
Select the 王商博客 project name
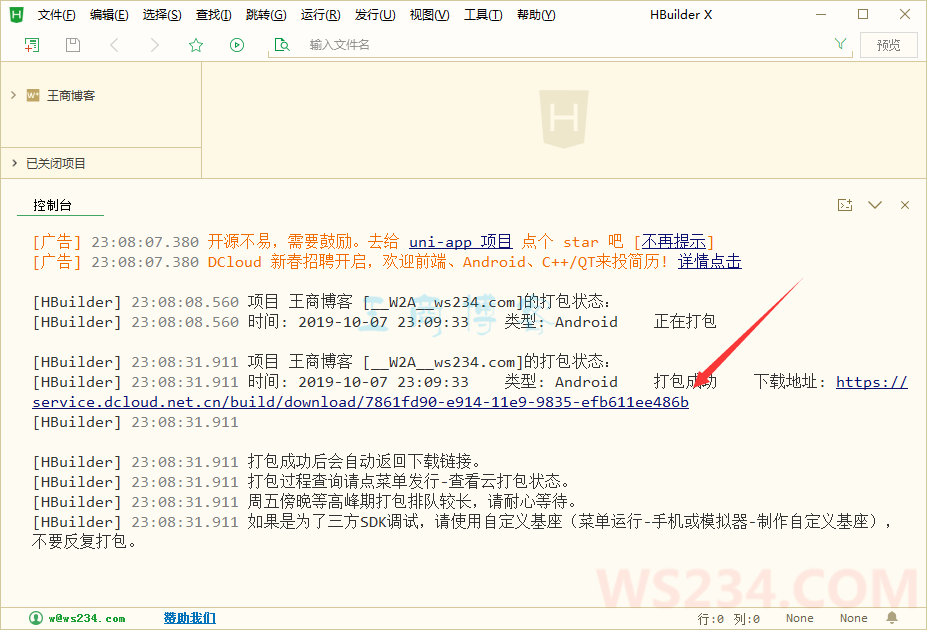[x=71, y=95]
